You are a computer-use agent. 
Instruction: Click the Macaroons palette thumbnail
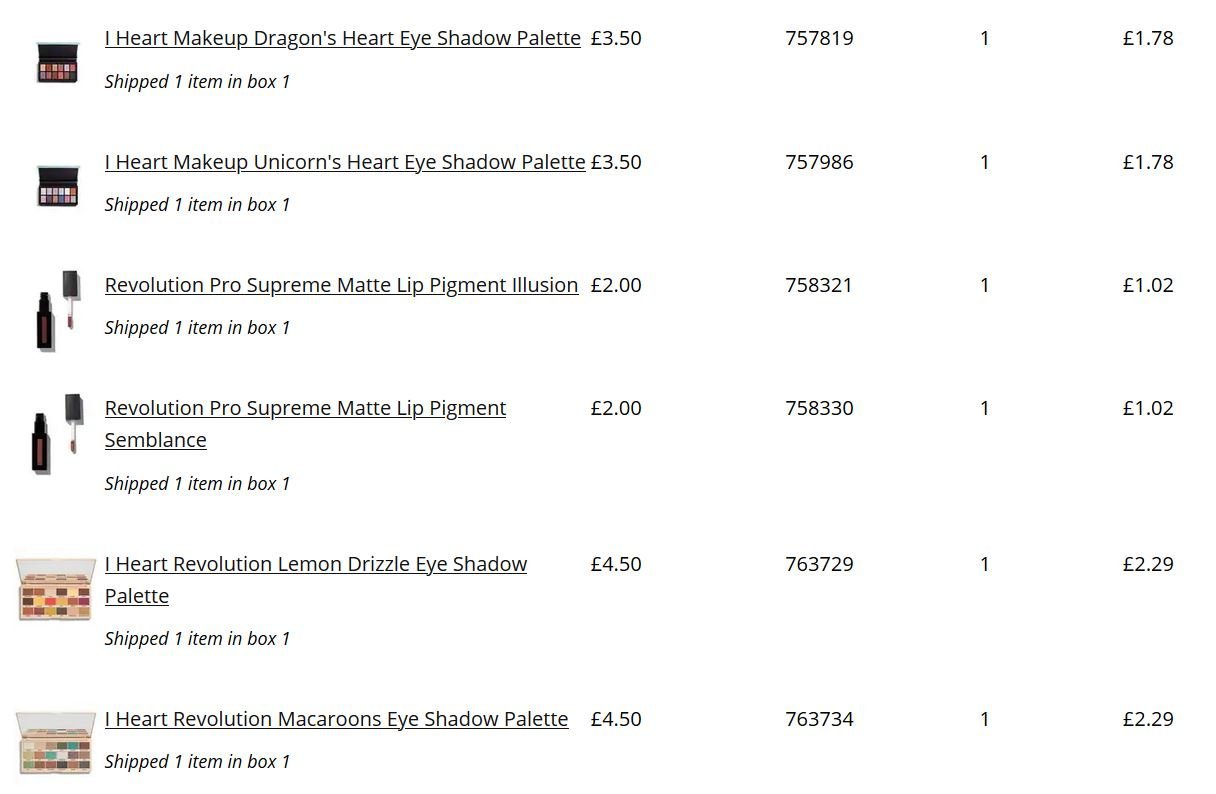tap(56, 743)
